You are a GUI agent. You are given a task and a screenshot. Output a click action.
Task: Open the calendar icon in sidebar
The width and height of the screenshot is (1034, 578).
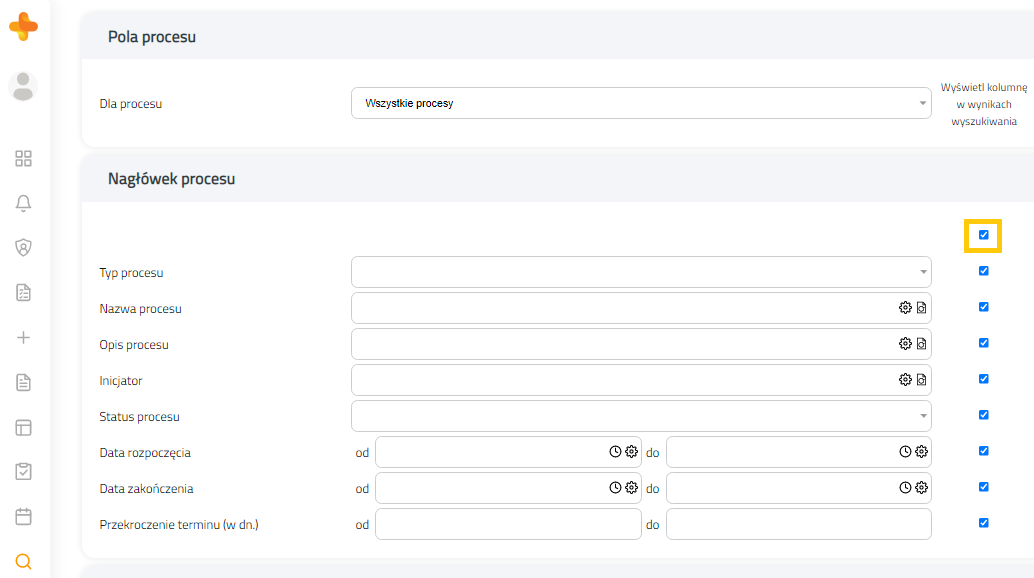click(x=23, y=517)
